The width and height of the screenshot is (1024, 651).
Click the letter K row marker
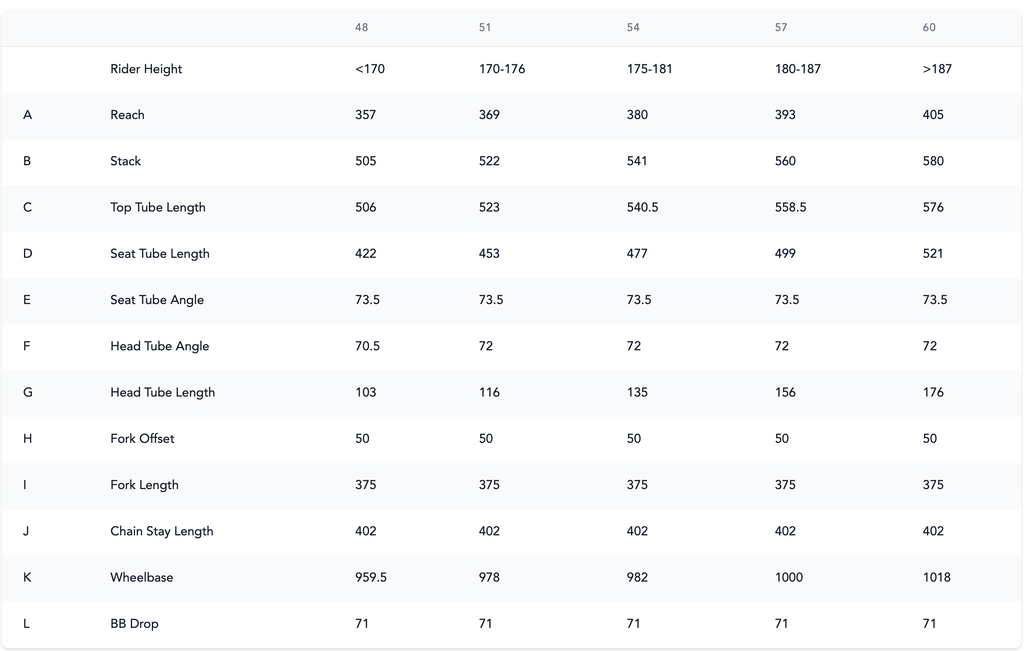coord(27,577)
